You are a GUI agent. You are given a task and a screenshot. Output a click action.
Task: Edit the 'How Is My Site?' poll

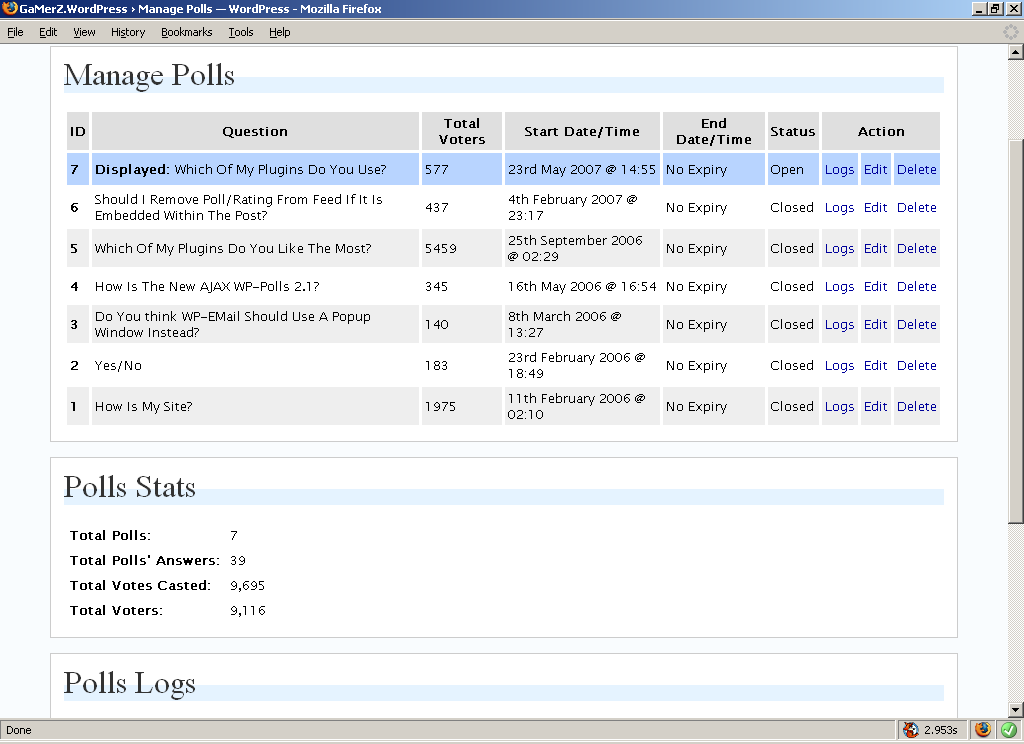pyautogui.click(x=875, y=407)
